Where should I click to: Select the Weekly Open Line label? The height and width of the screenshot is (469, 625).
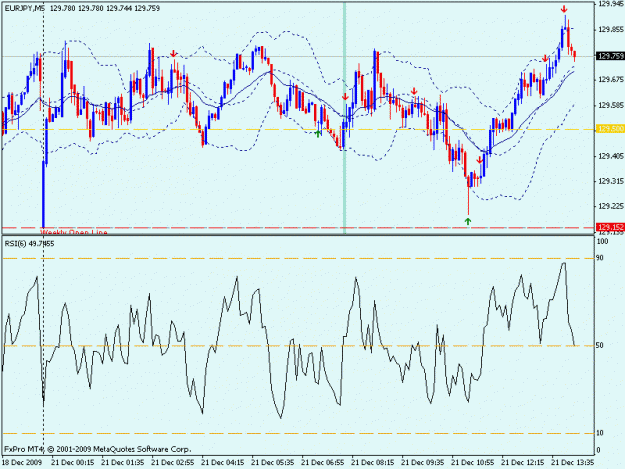pyautogui.click(x=74, y=232)
